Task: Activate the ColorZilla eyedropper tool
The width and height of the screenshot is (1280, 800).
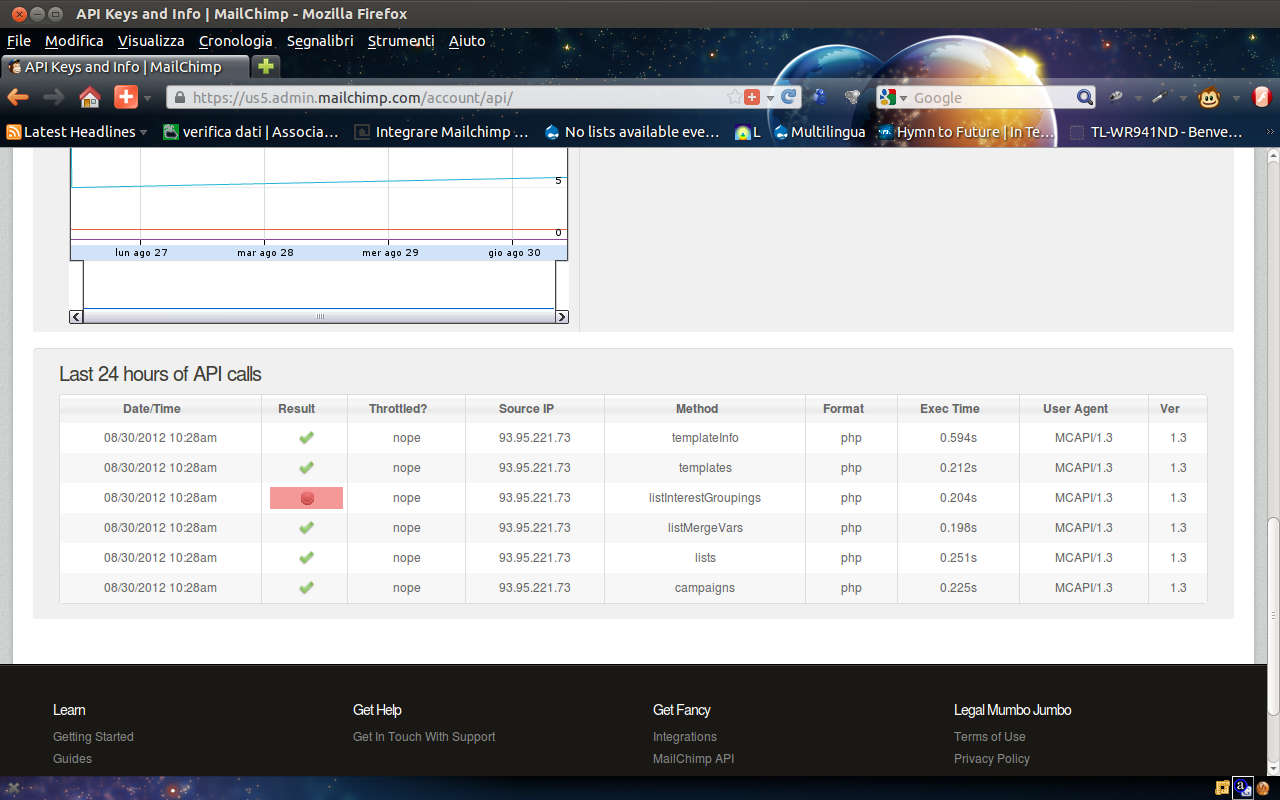Action: pyautogui.click(x=1160, y=96)
